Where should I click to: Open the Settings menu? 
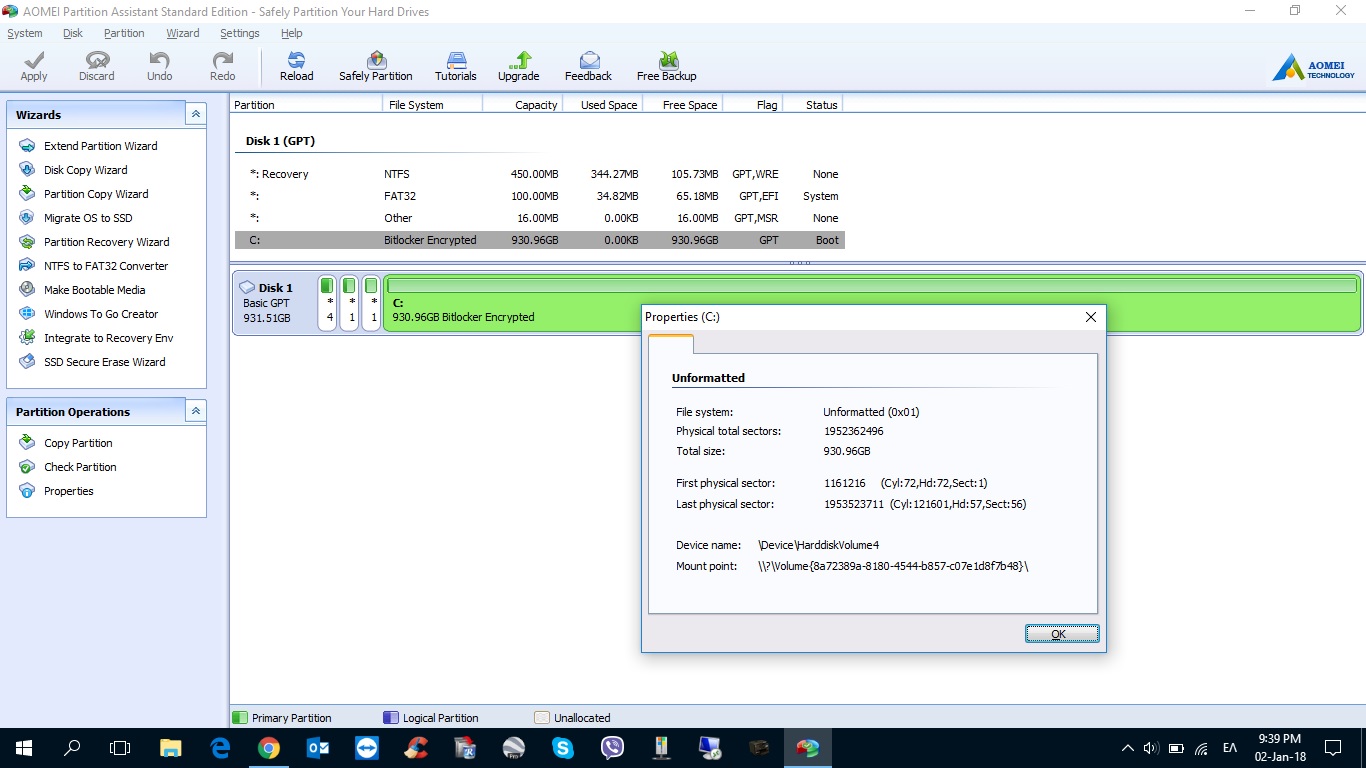239,33
